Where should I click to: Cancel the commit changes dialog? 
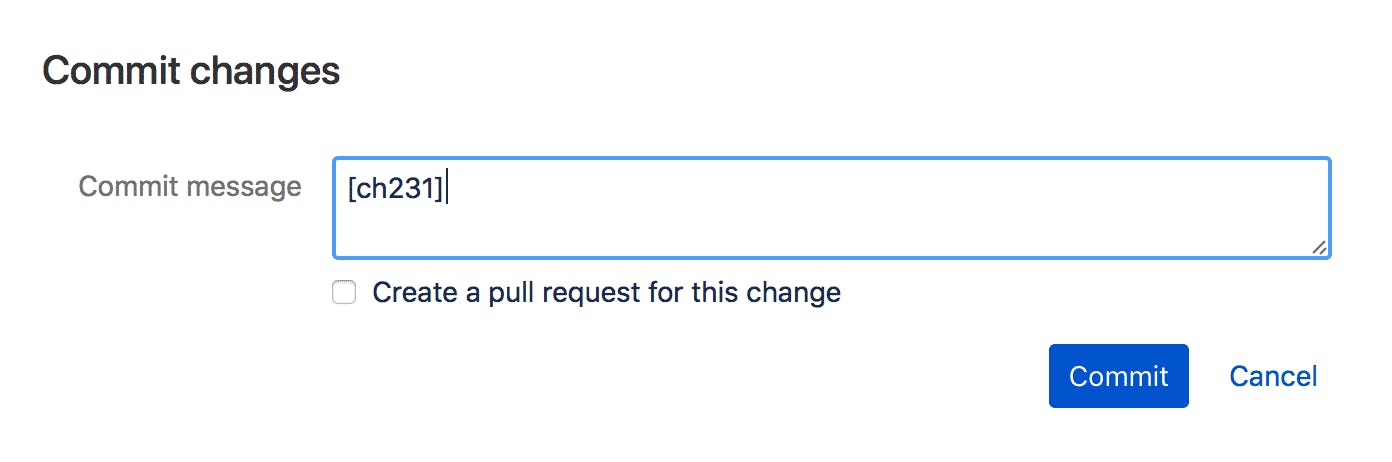(x=1273, y=376)
